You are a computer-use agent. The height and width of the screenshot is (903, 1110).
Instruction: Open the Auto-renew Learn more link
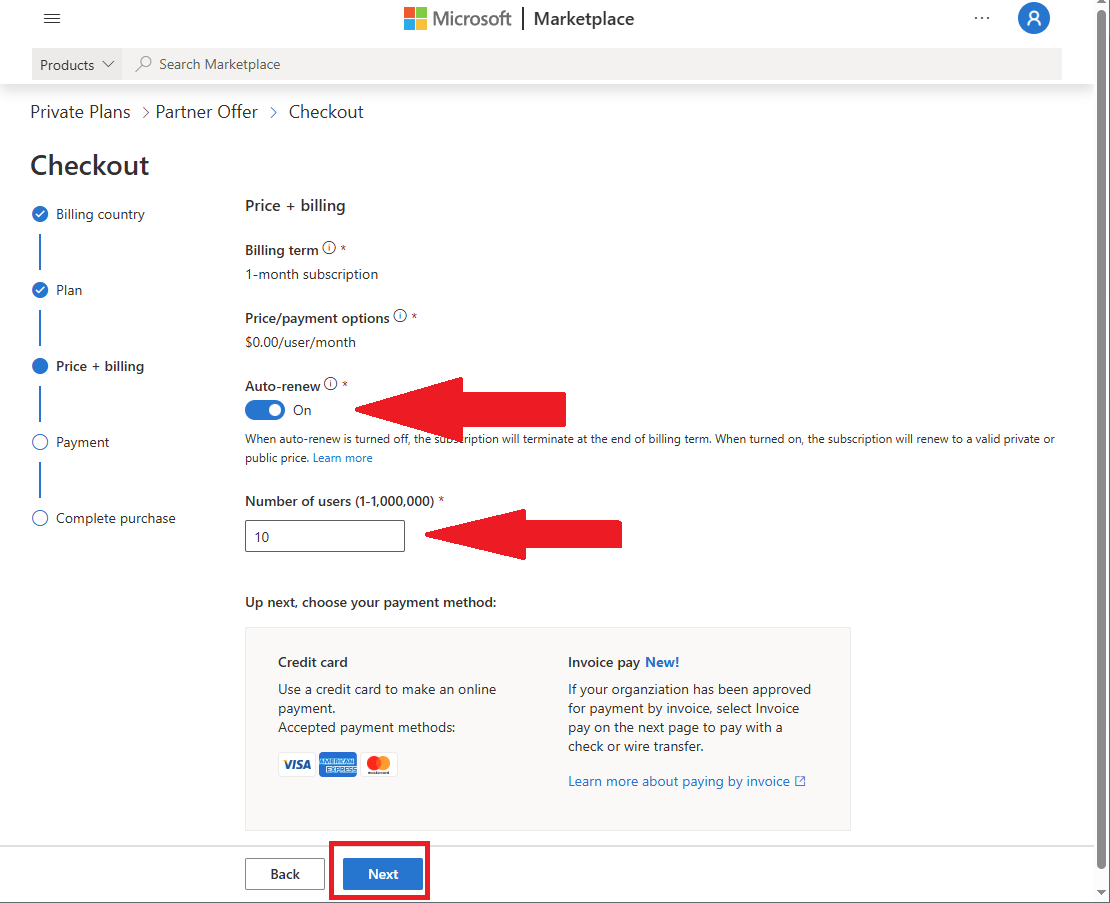343,458
